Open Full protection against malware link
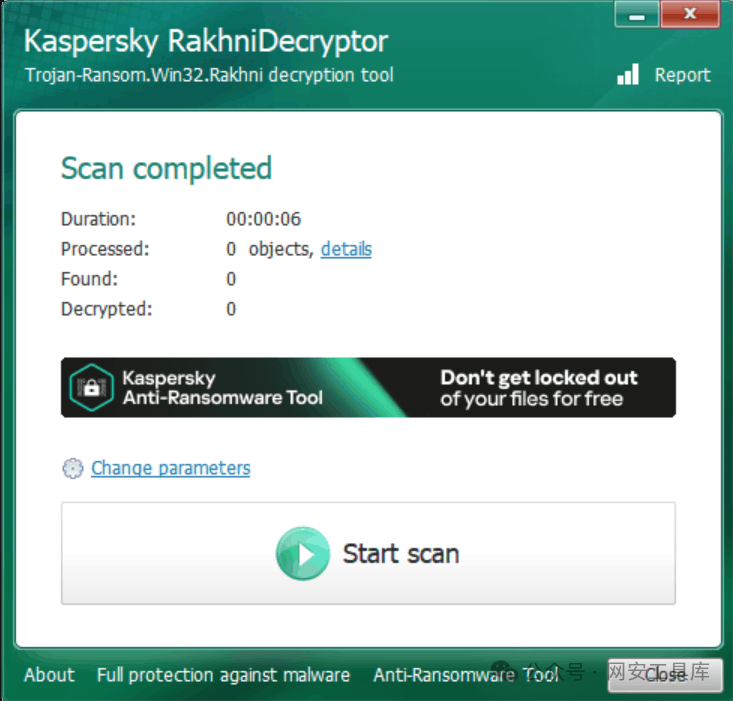 [x=223, y=675]
